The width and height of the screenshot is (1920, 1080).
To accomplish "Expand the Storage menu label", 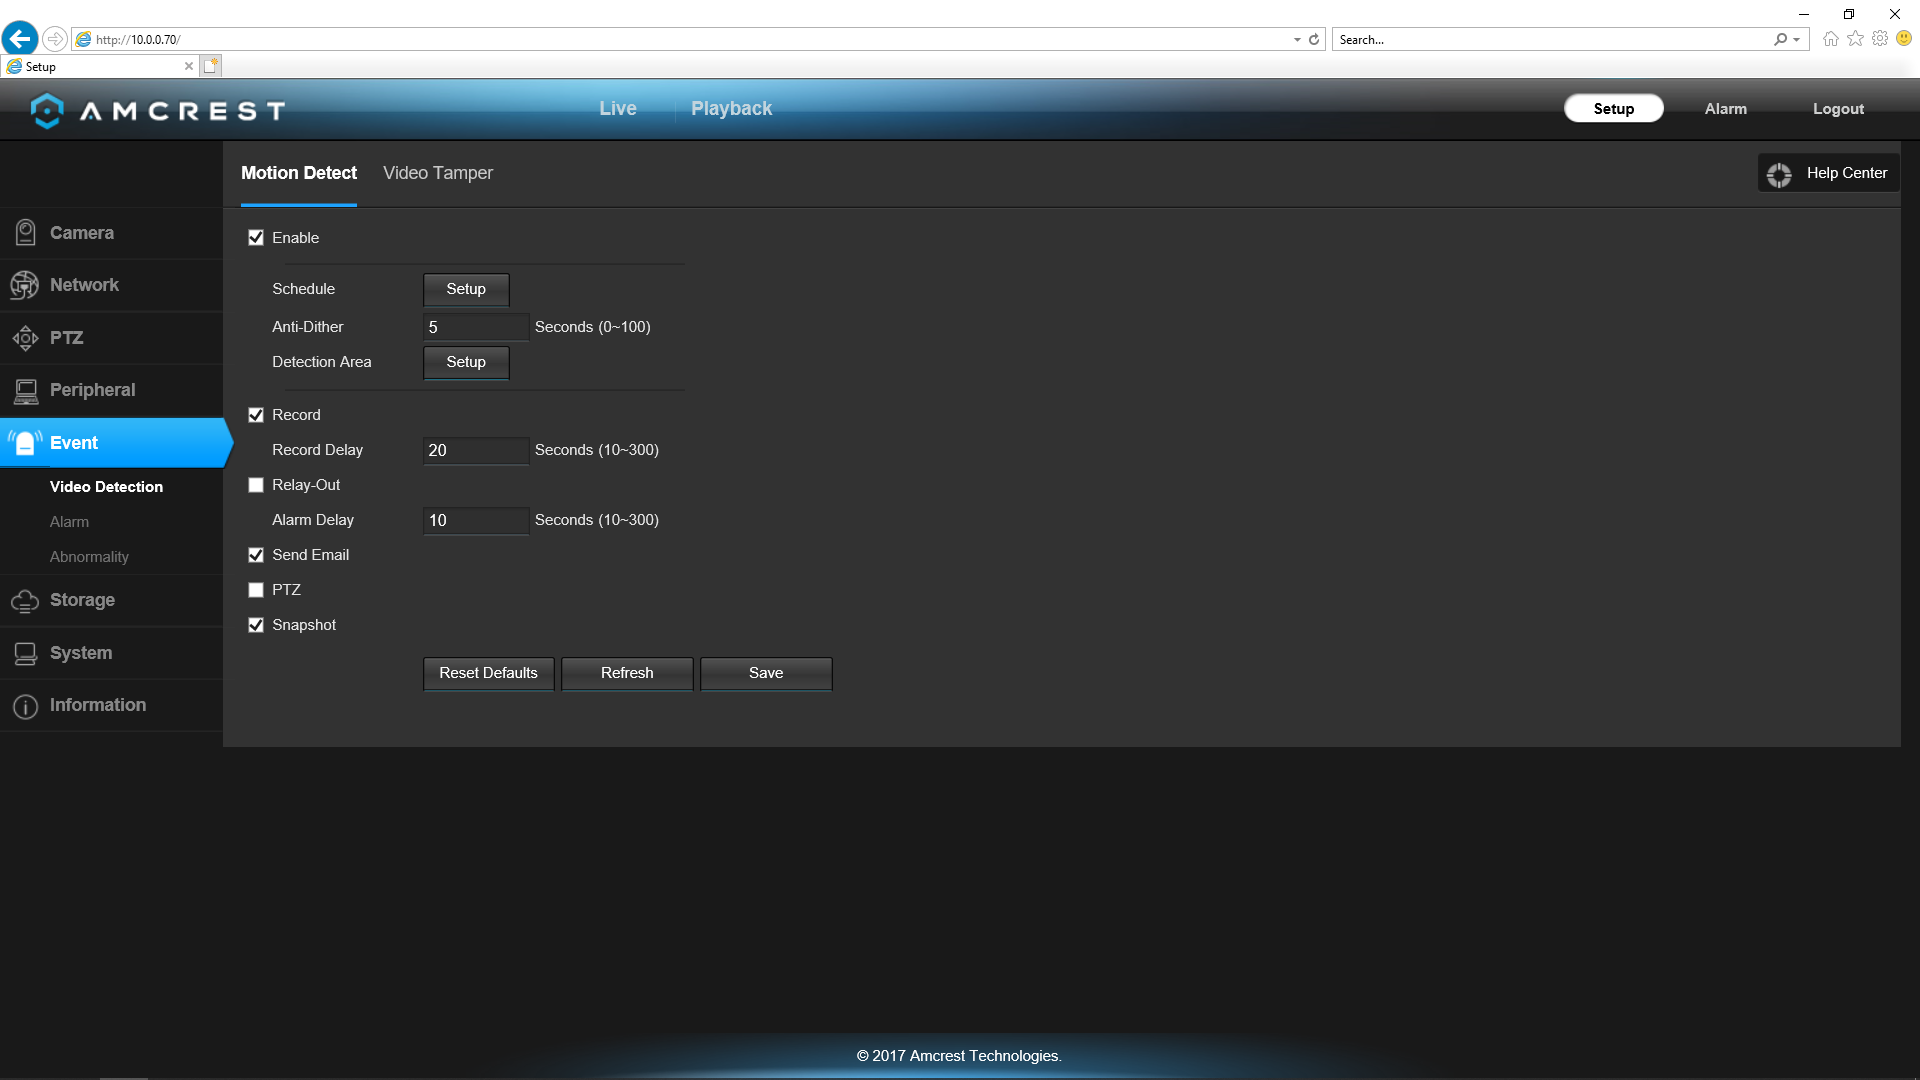I will (x=82, y=600).
